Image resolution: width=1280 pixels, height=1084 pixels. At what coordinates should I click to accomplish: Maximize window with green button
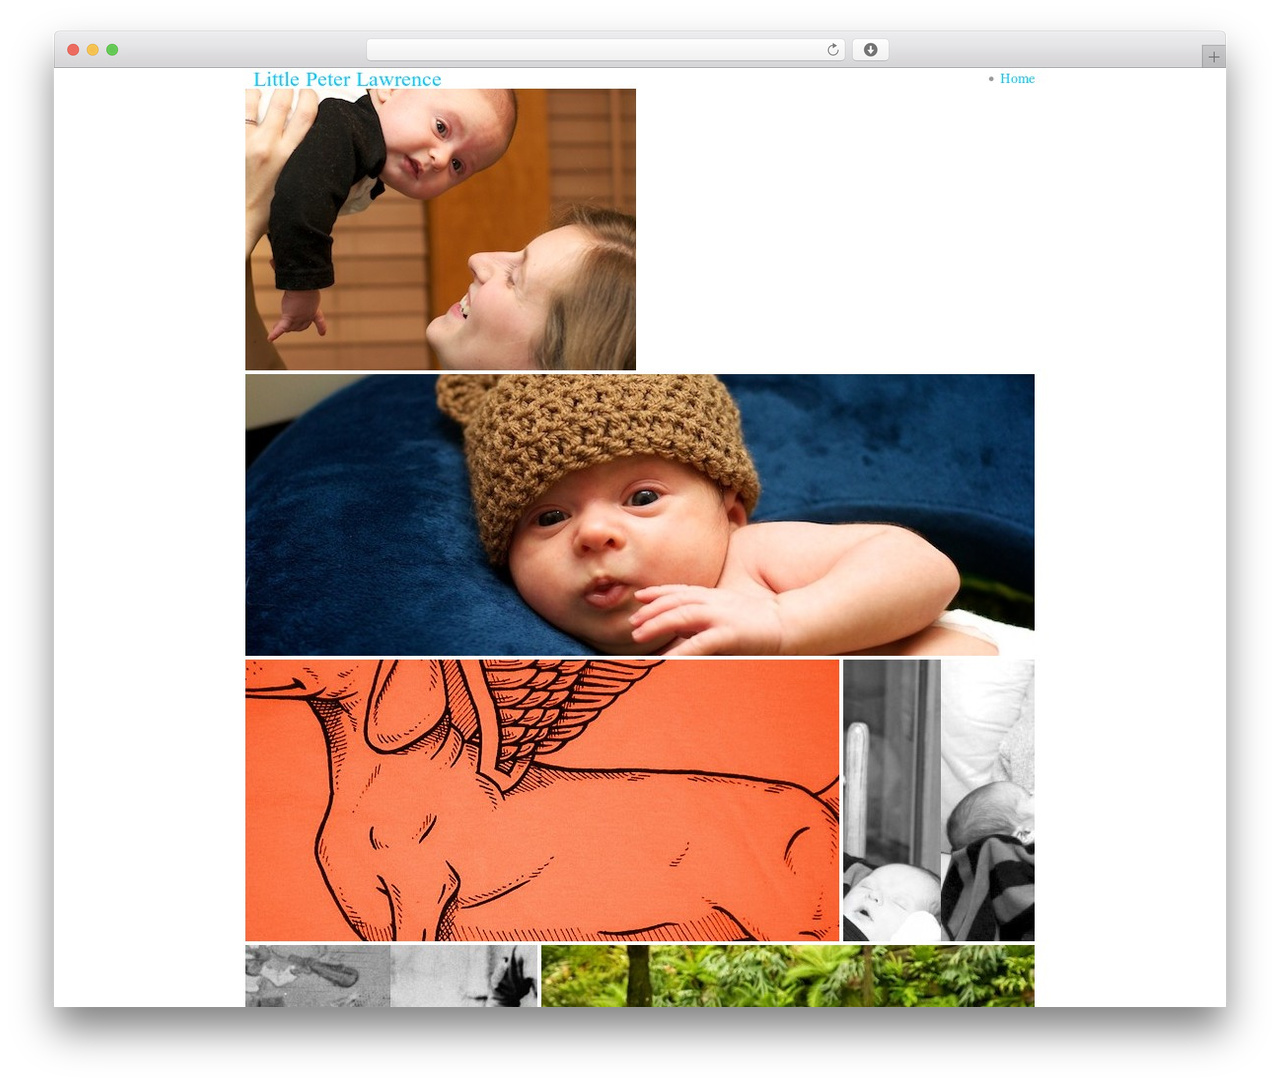(x=112, y=50)
